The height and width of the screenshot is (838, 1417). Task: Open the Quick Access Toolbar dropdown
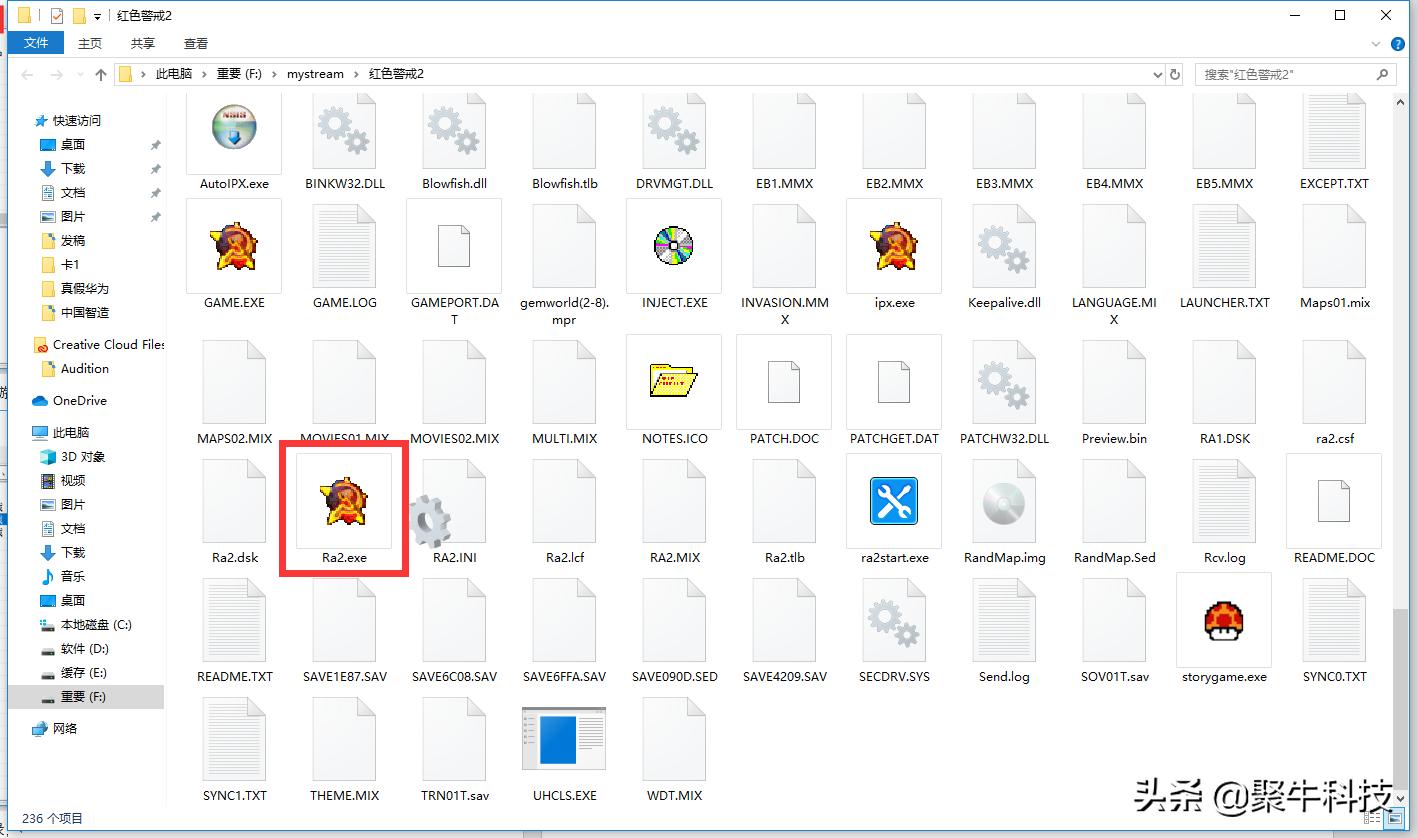point(97,16)
